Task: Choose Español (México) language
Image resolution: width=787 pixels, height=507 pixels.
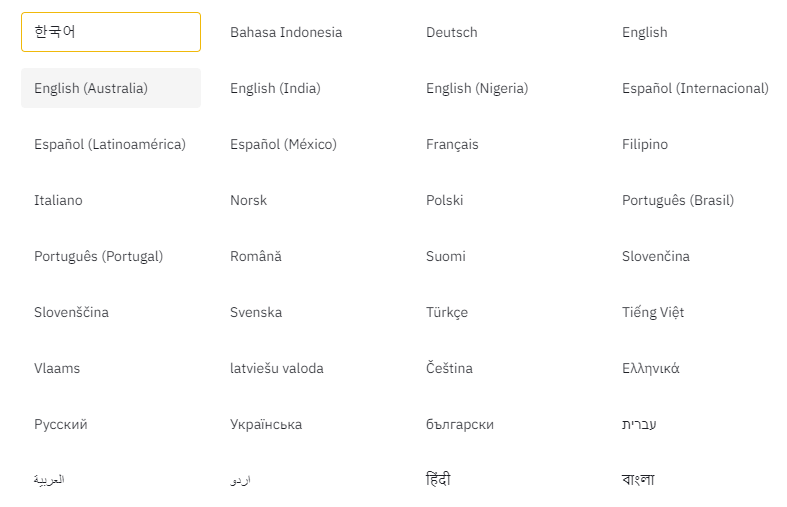Action: click(283, 145)
